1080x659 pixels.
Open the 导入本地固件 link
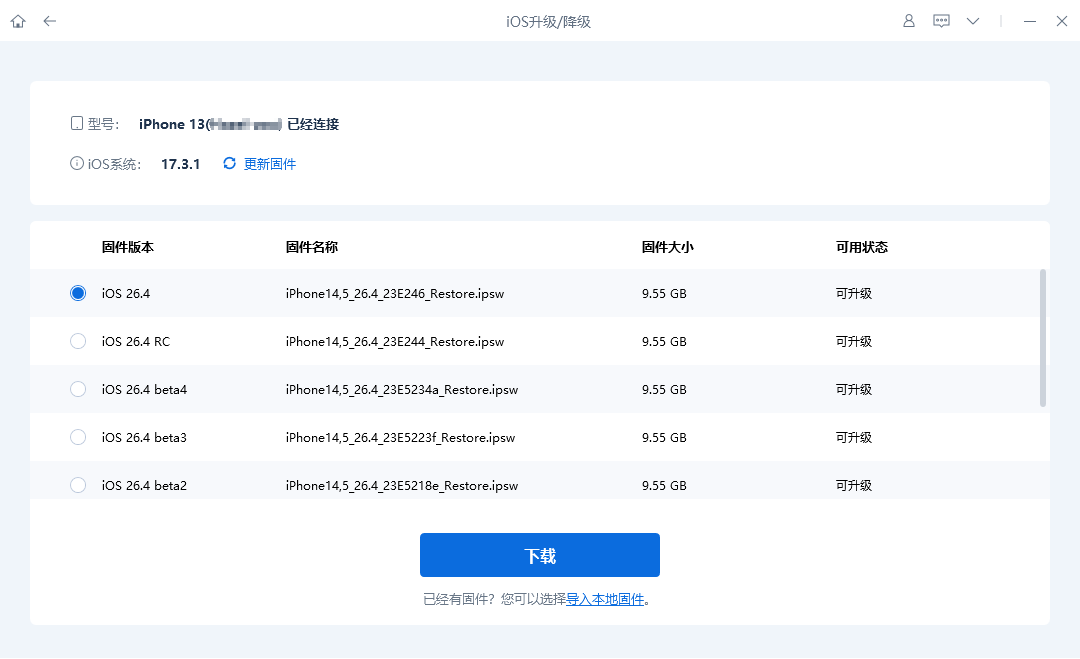pyautogui.click(x=607, y=598)
